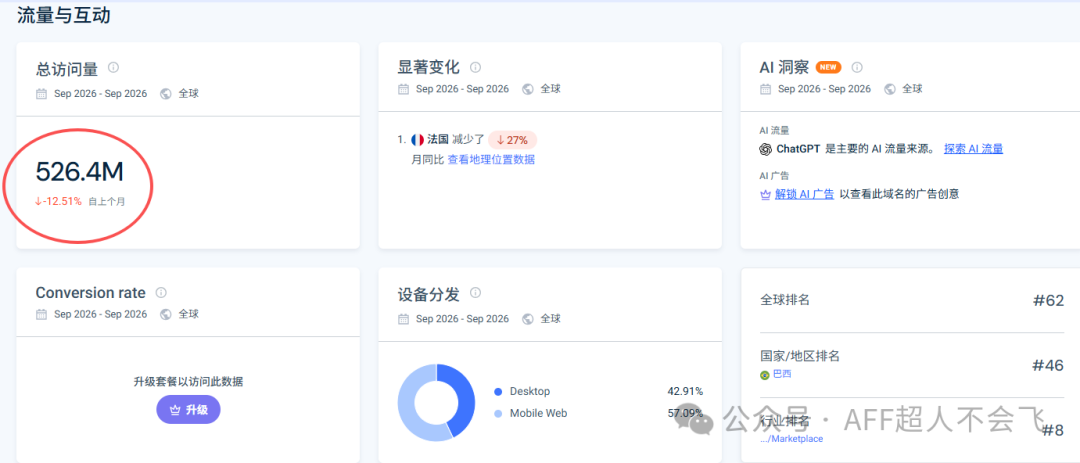The width and height of the screenshot is (1080, 463).
Task: Click the 总访问量 card title
Action: 67,68
